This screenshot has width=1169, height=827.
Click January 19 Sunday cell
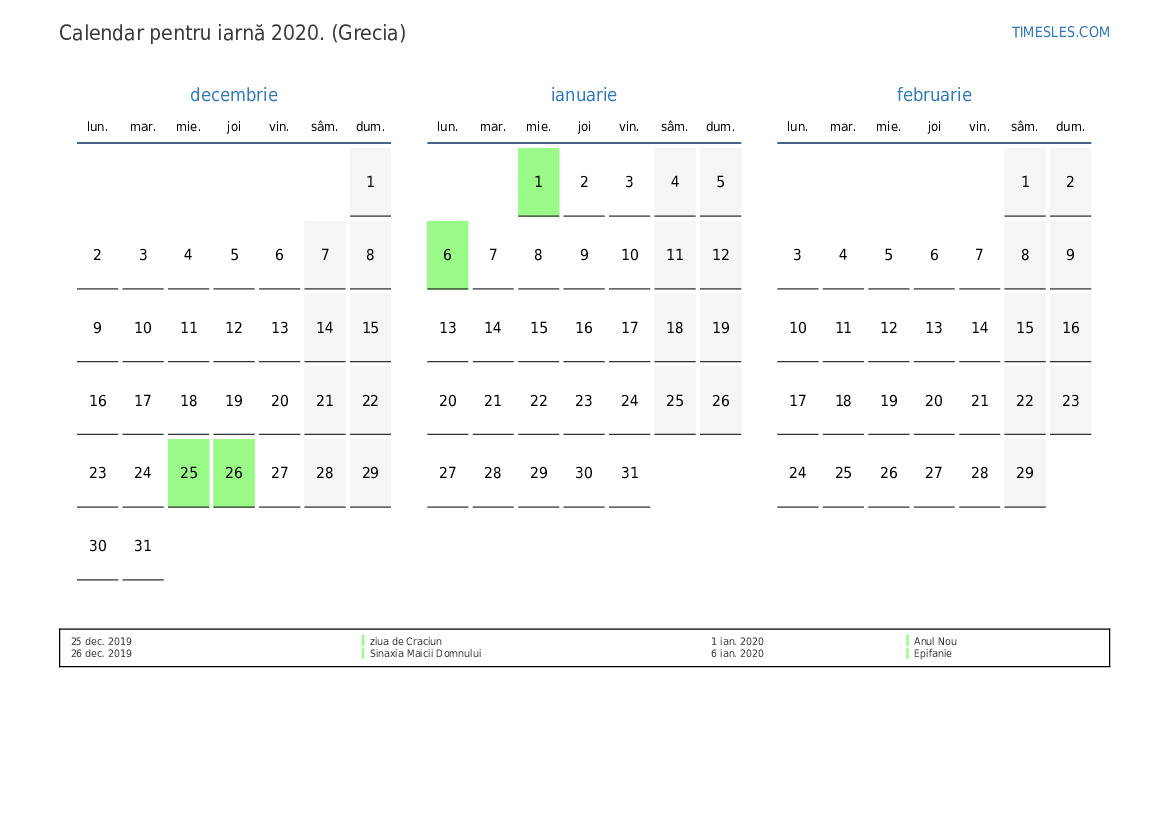(x=720, y=328)
